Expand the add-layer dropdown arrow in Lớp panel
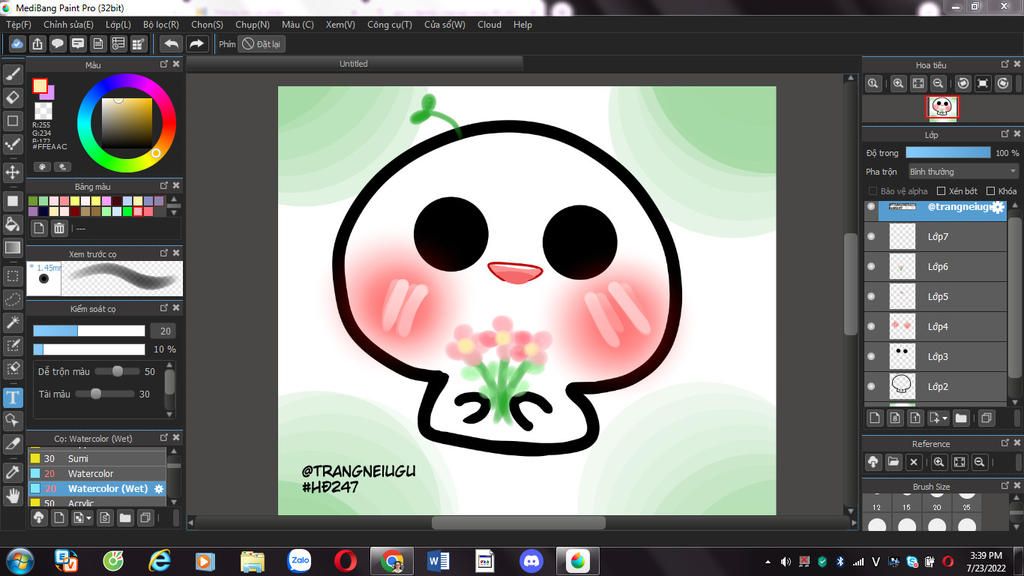 (x=945, y=419)
